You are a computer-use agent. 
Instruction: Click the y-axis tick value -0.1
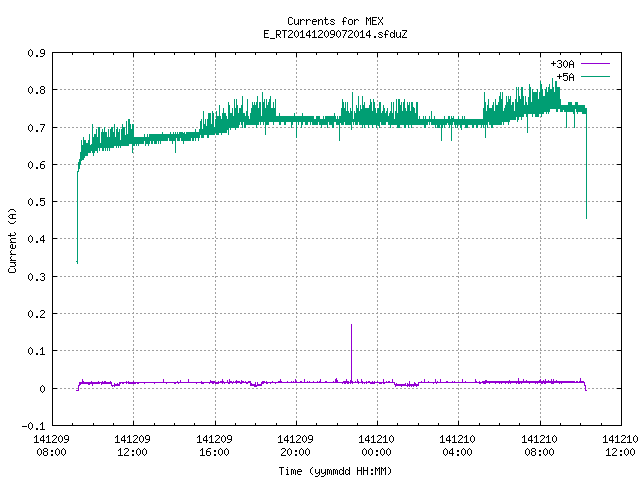(x=33, y=426)
